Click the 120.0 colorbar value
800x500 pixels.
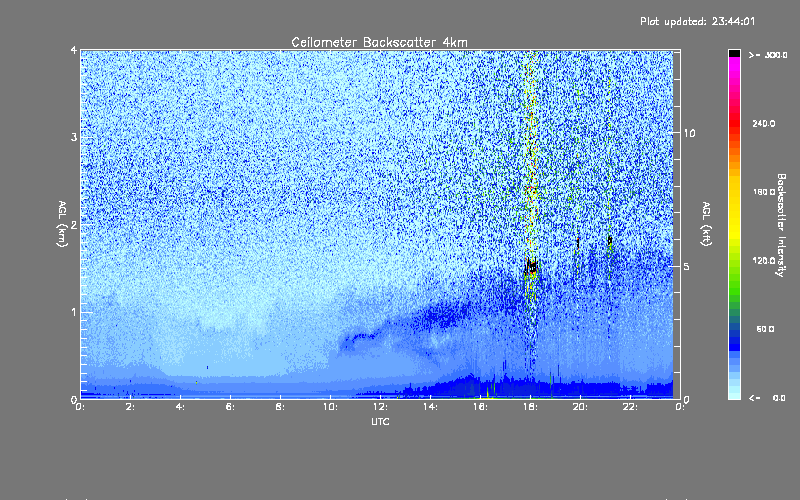(764, 261)
